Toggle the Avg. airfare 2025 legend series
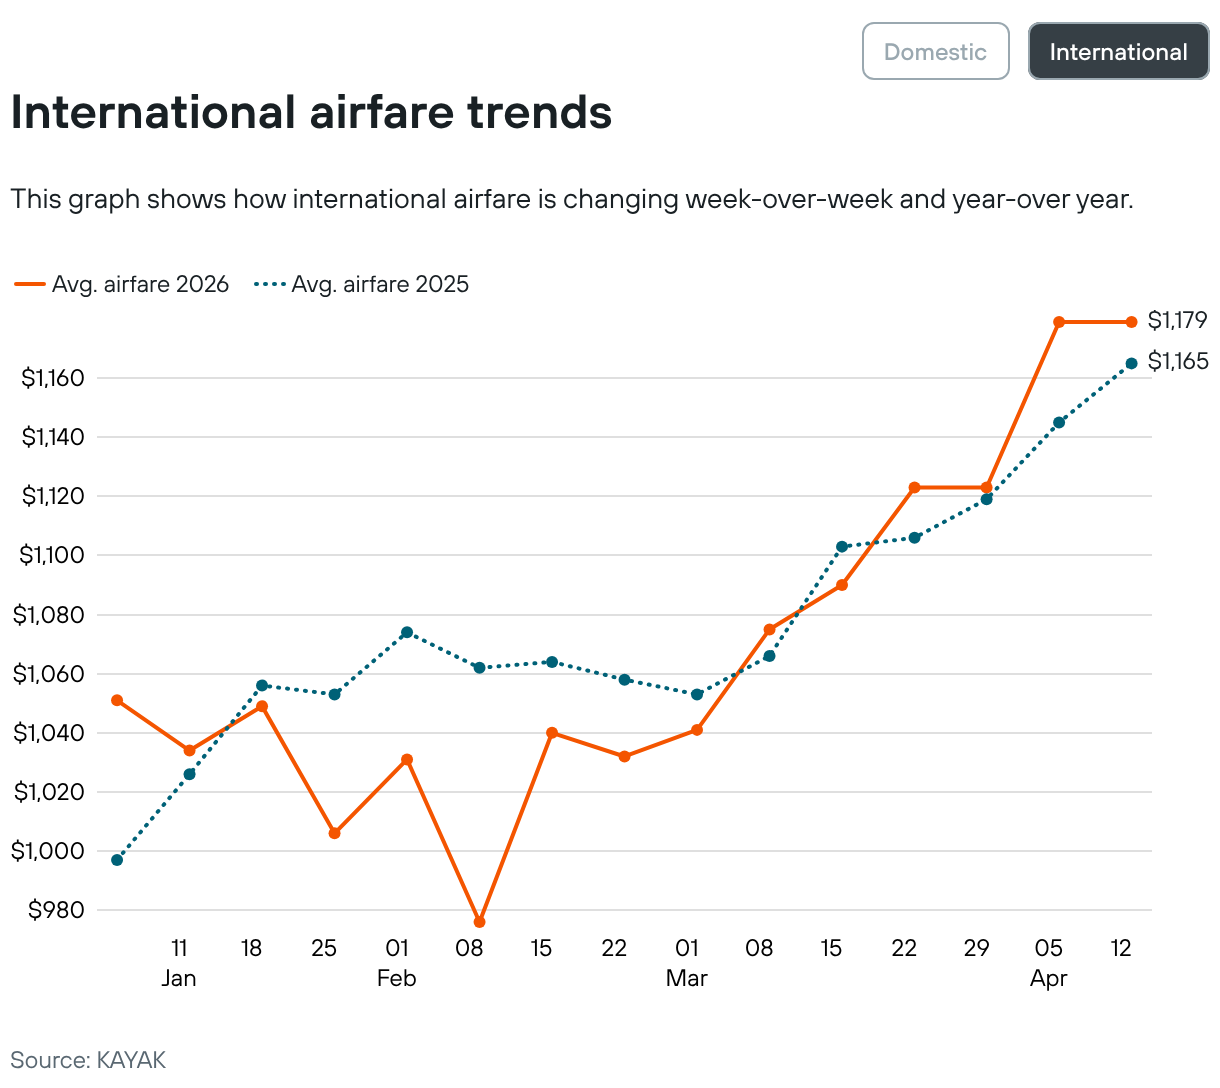Image resolution: width=1220 pixels, height=1088 pixels. click(x=362, y=284)
